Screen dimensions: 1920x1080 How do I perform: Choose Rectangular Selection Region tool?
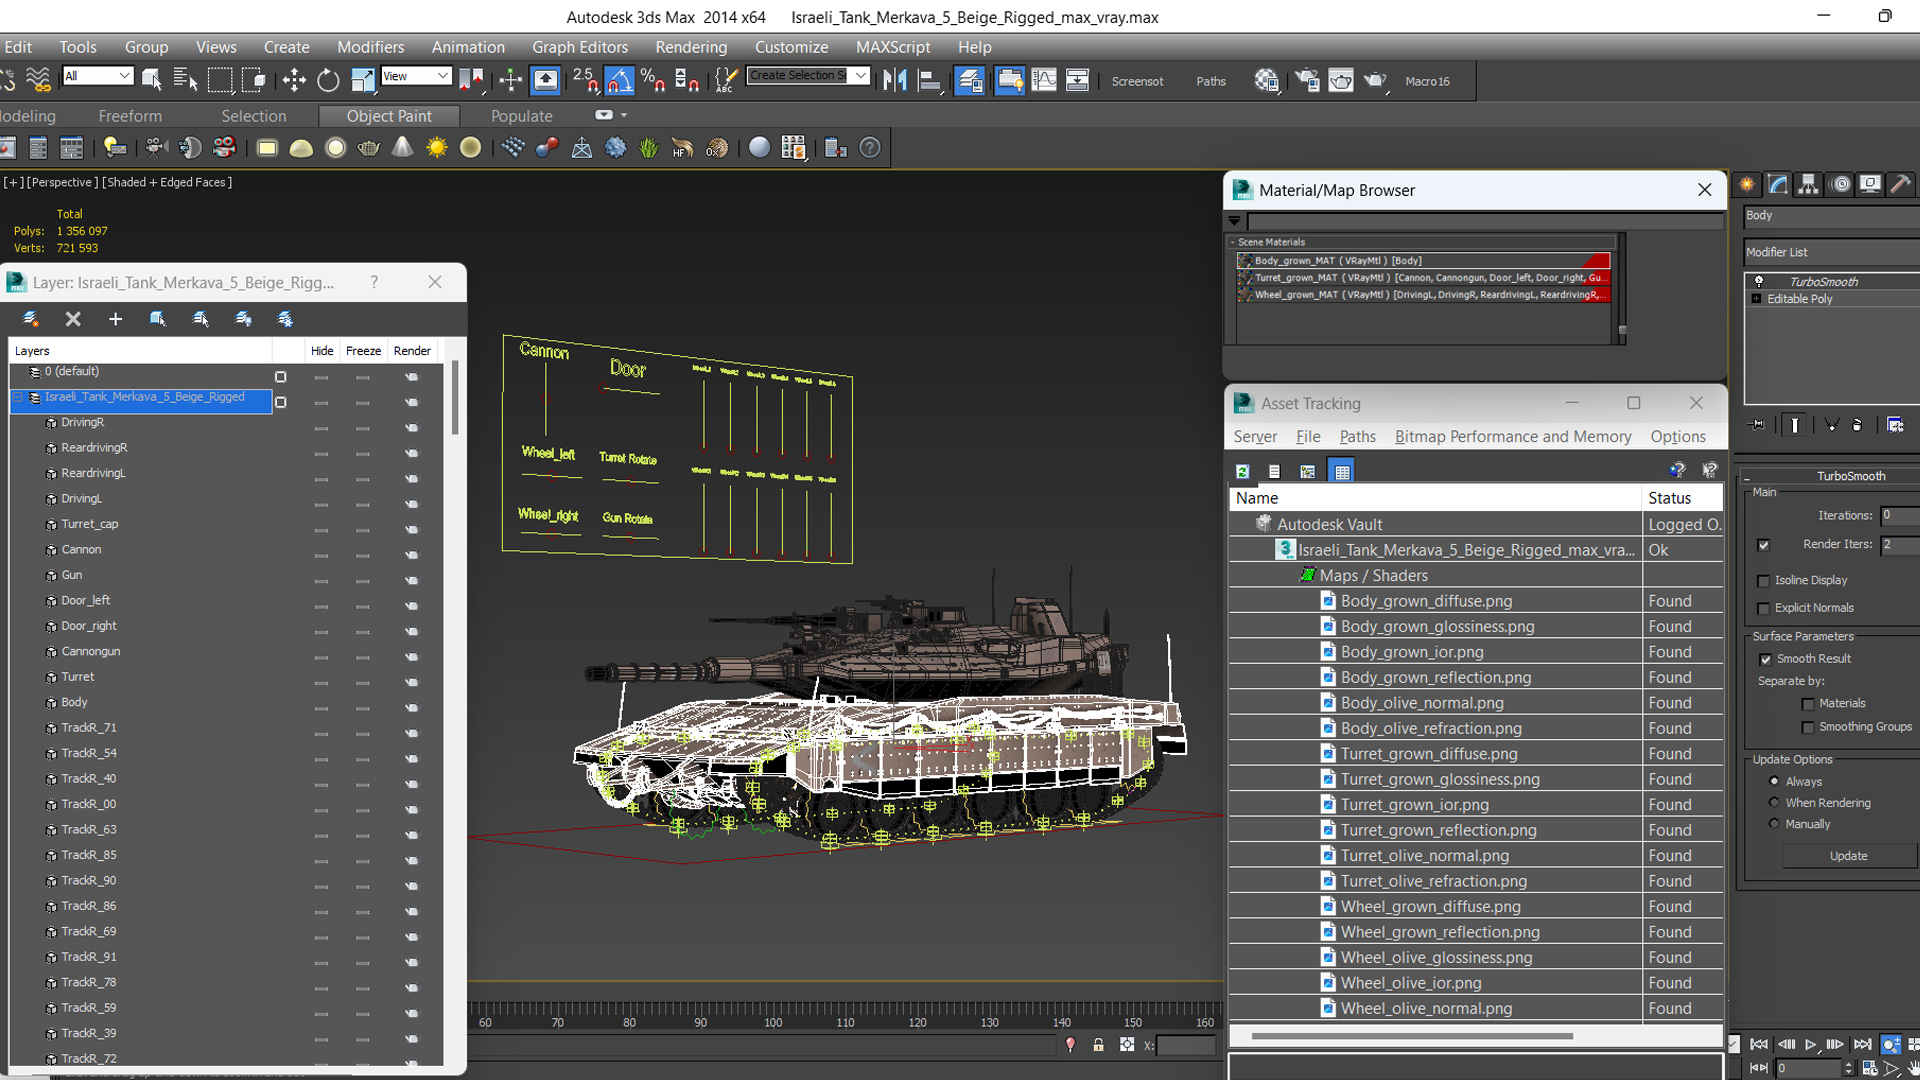point(219,81)
